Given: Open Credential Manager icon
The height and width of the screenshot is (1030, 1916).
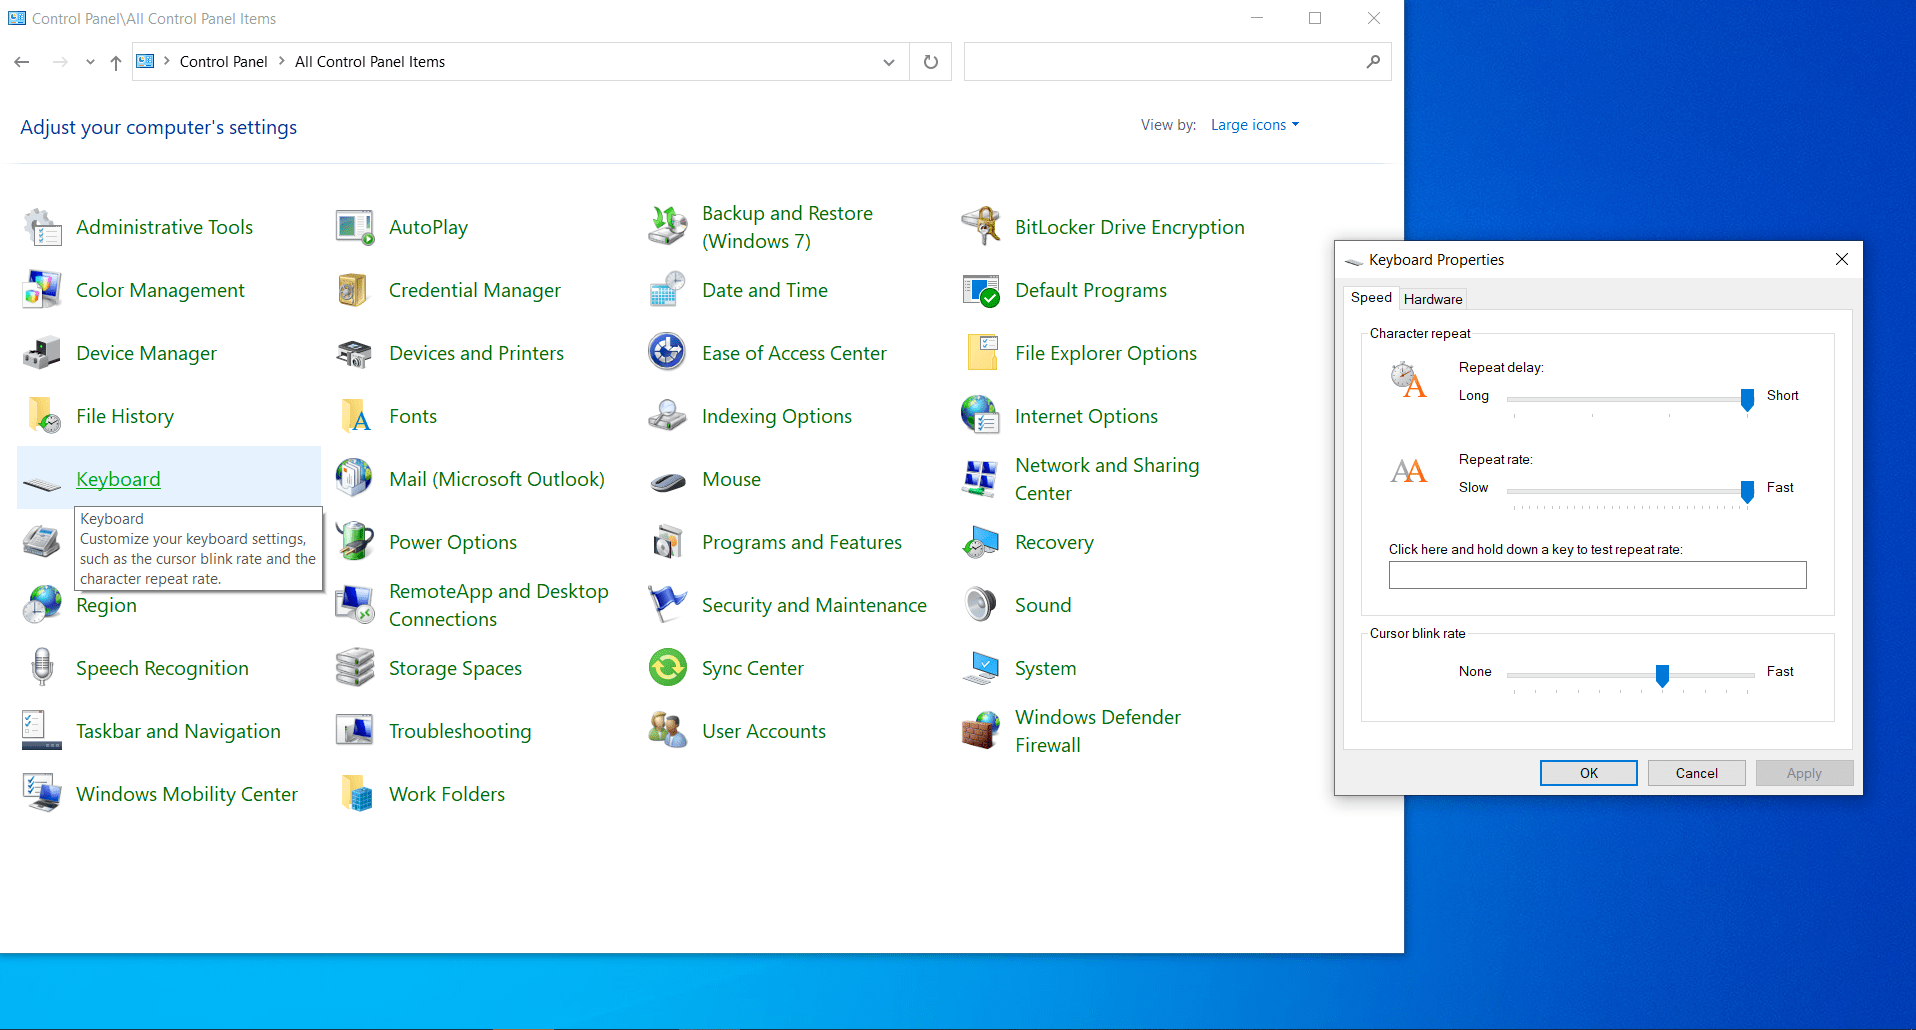Looking at the screenshot, I should pos(355,291).
